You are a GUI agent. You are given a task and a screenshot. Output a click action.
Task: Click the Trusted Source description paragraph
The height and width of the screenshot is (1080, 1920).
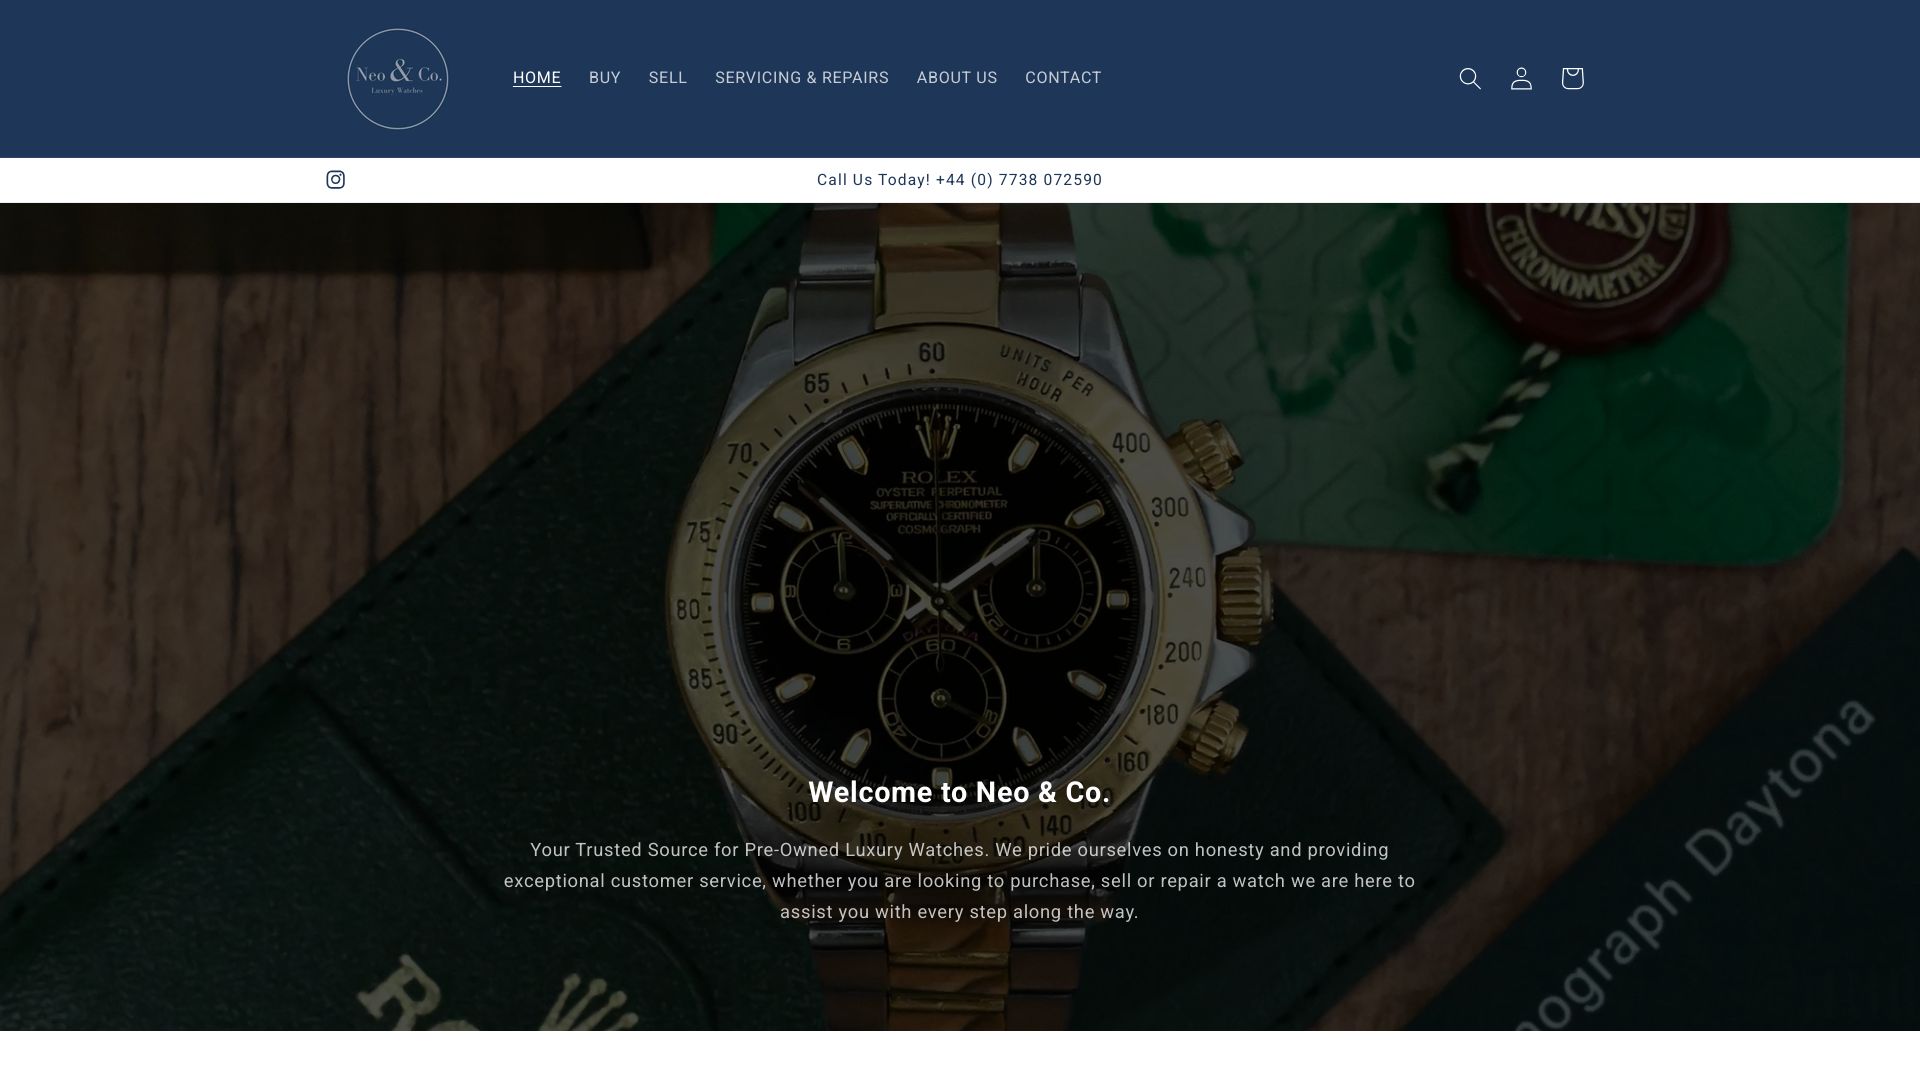[x=959, y=881]
